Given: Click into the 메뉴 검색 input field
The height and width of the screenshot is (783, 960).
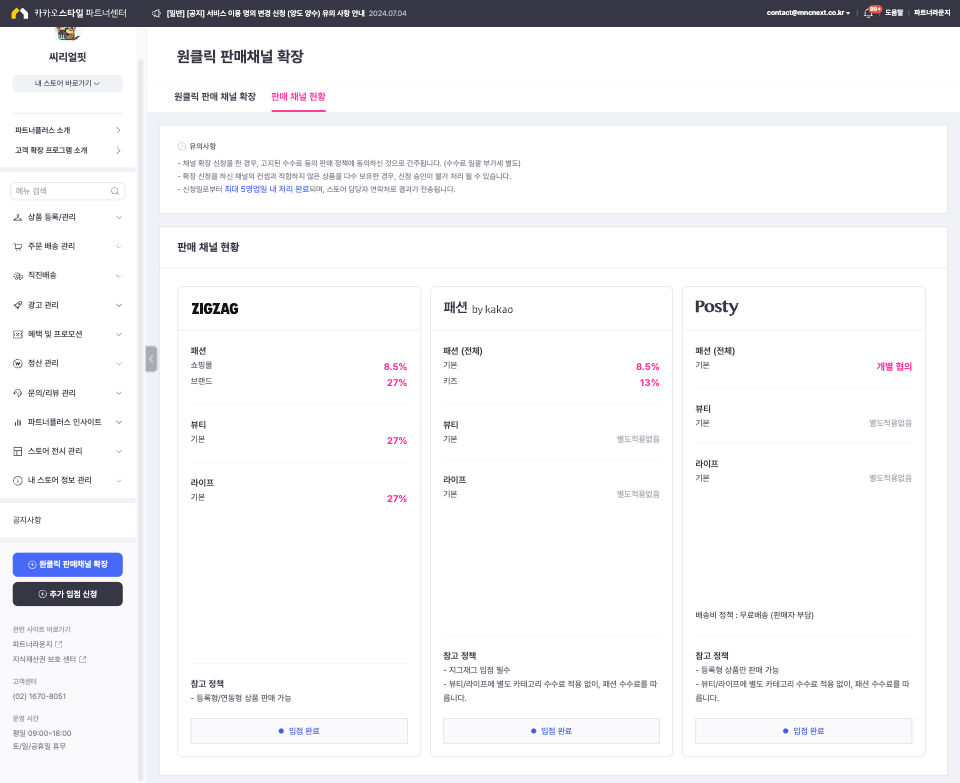Looking at the screenshot, I should [58, 191].
